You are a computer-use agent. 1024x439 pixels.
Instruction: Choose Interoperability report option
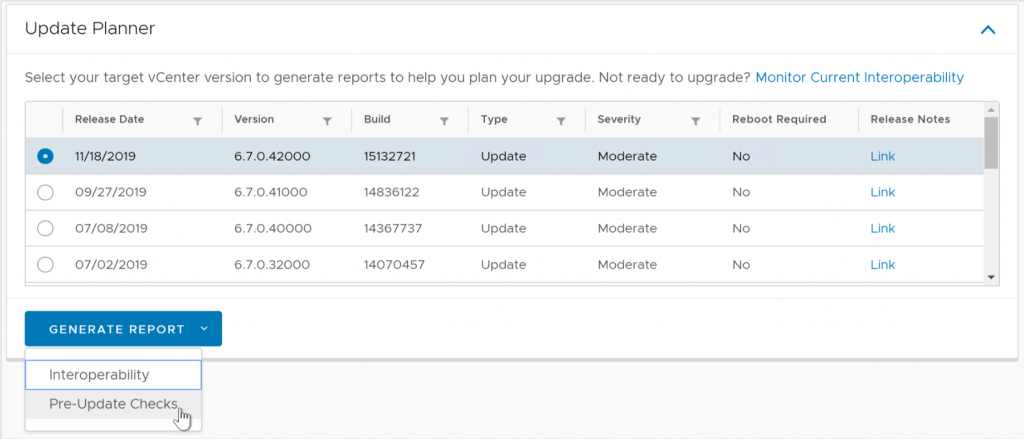(x=113, y=375)
